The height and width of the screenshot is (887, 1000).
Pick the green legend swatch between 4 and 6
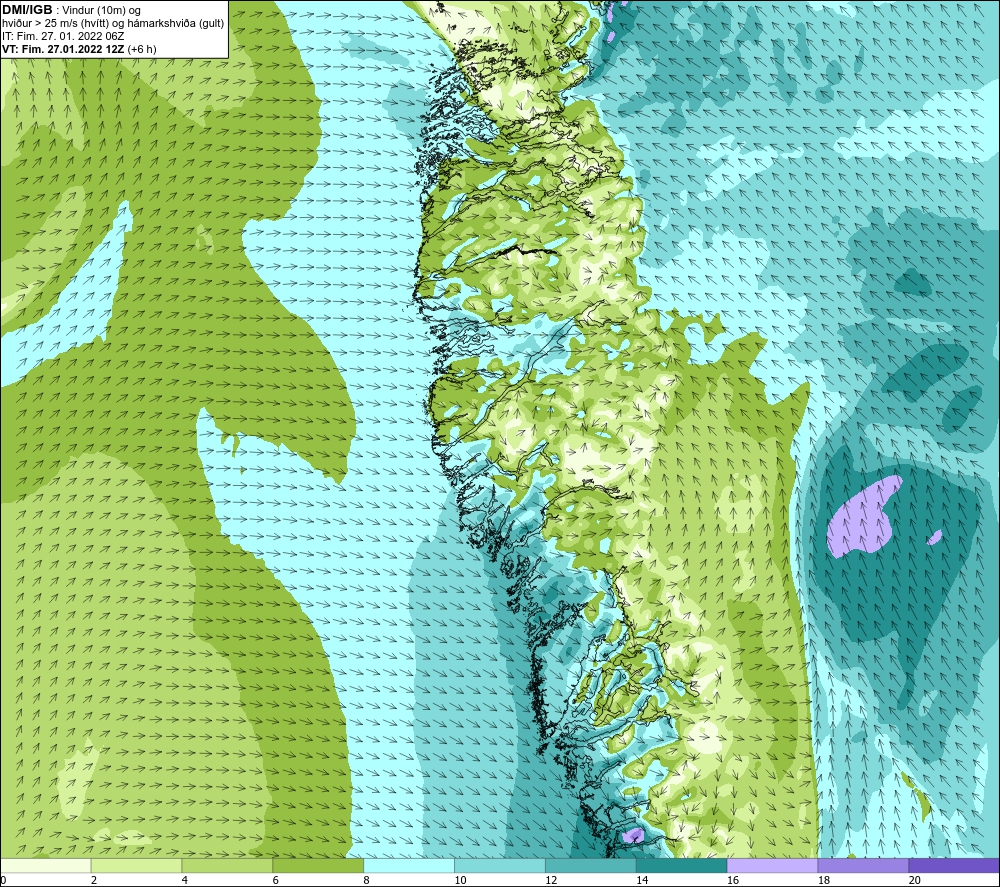227,865
